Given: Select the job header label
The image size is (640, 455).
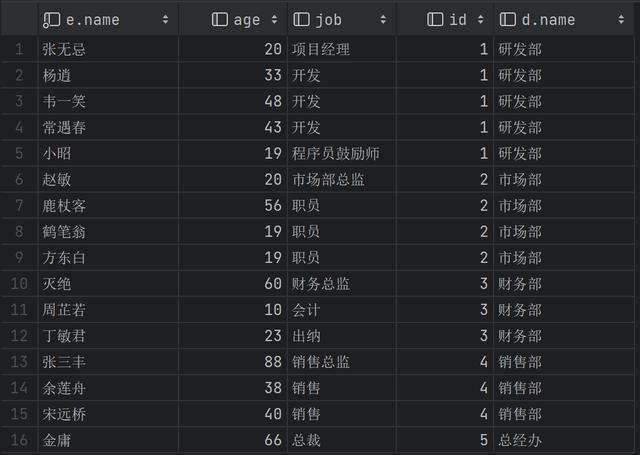Looking at the screenshot, I should click(x=329, y=20).
